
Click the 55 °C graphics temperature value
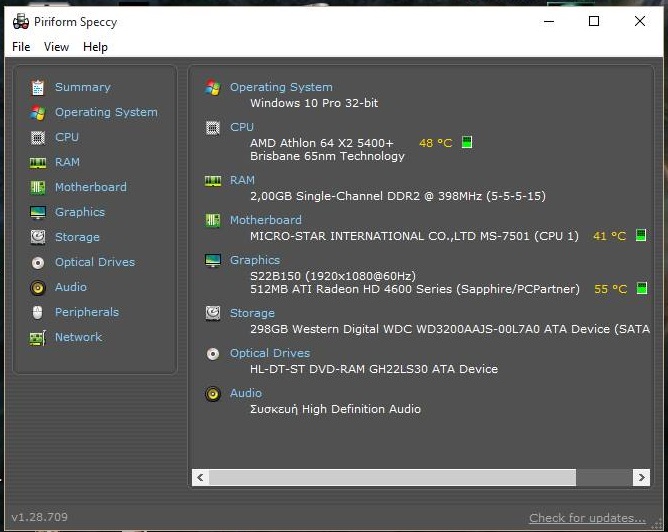610,289
